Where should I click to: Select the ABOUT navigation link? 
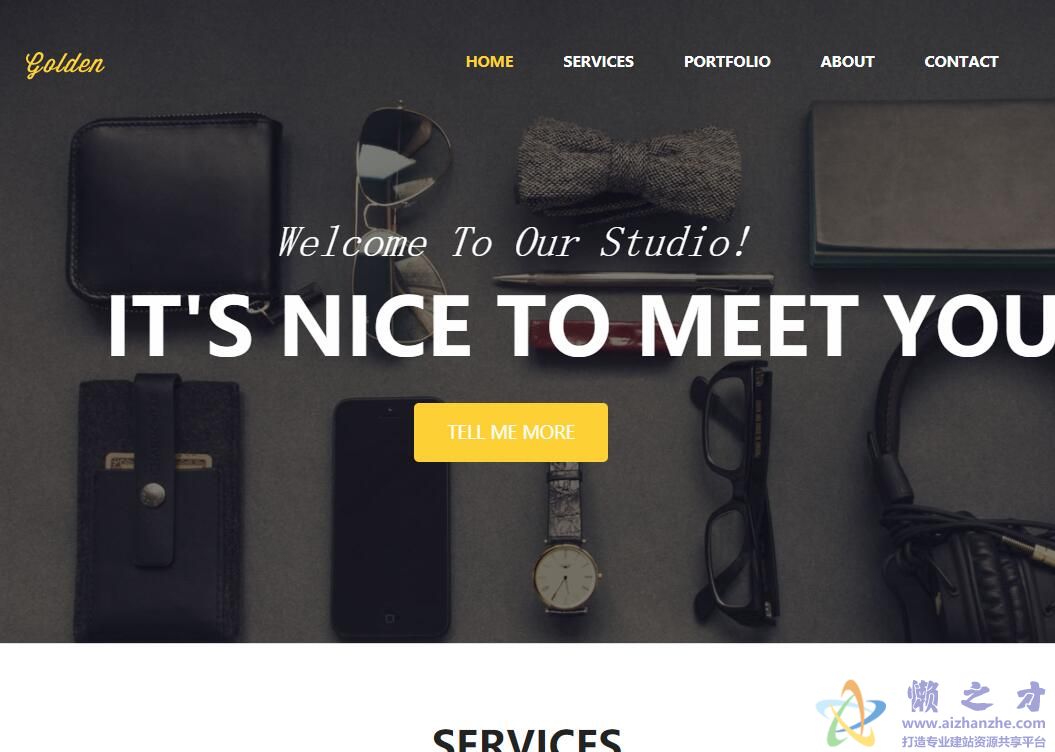pos(847,61)
